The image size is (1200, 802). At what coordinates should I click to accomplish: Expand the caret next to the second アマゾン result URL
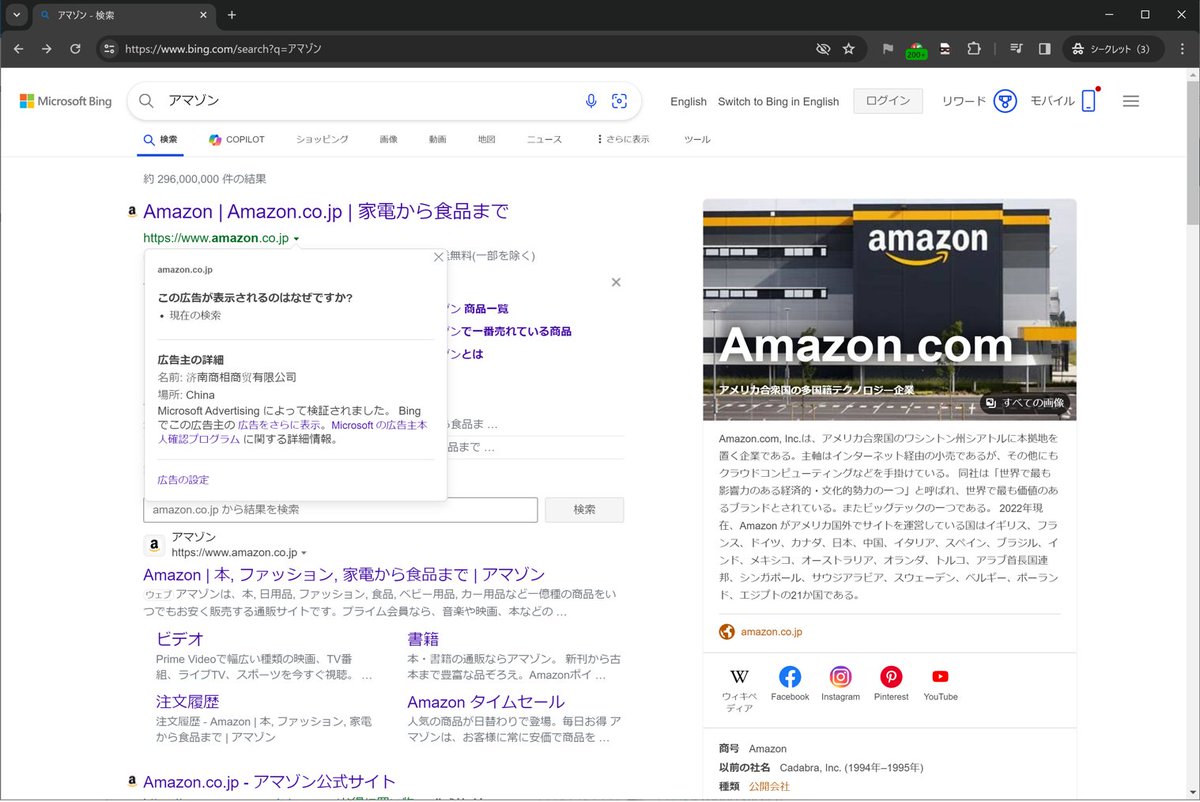click(304, 551)
